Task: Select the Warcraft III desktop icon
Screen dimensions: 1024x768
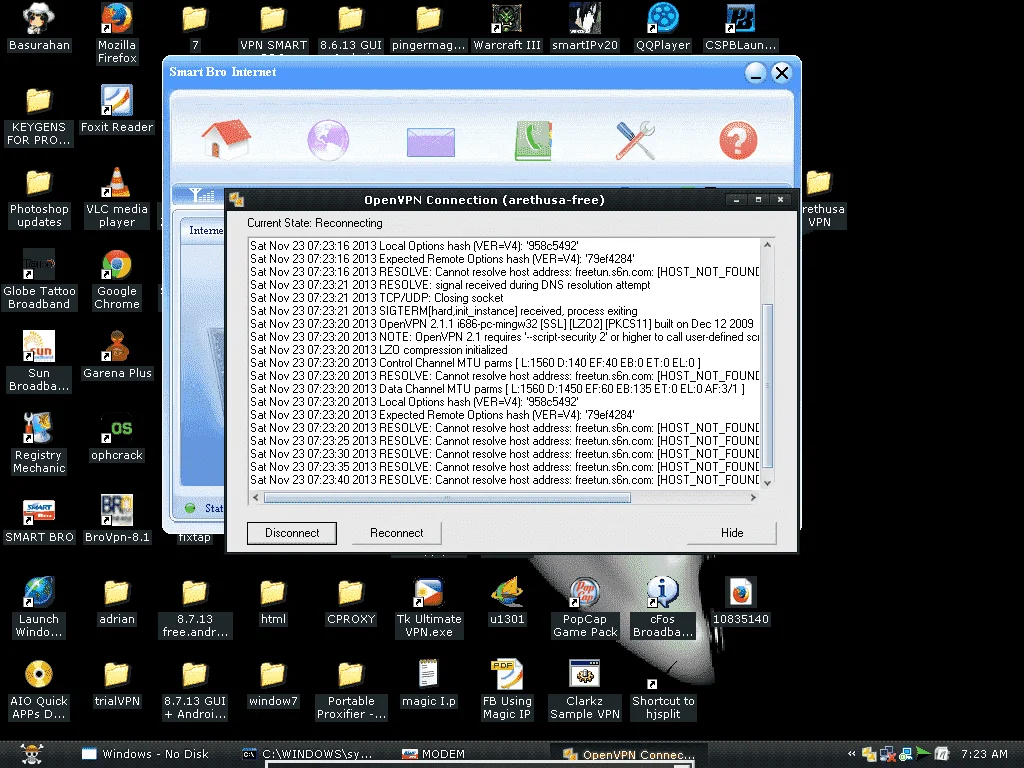Action: click(x=507, y=27)
